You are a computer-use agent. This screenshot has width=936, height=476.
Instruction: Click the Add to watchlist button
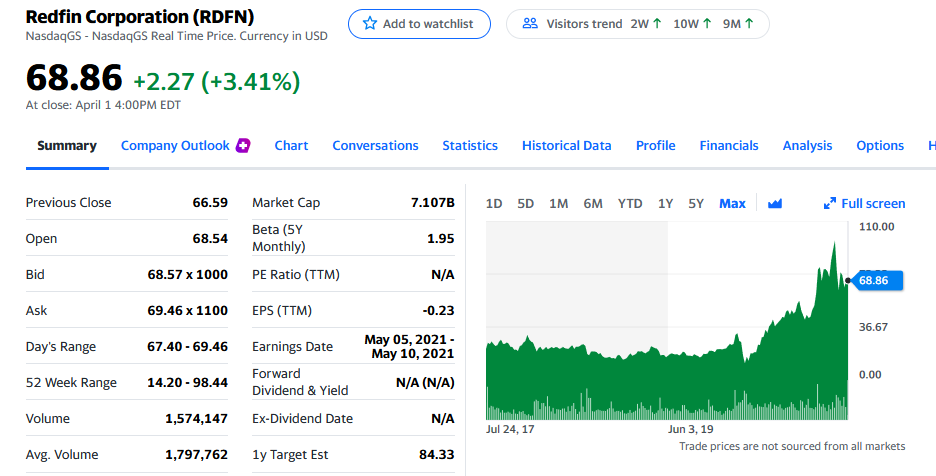click(419, 24)
